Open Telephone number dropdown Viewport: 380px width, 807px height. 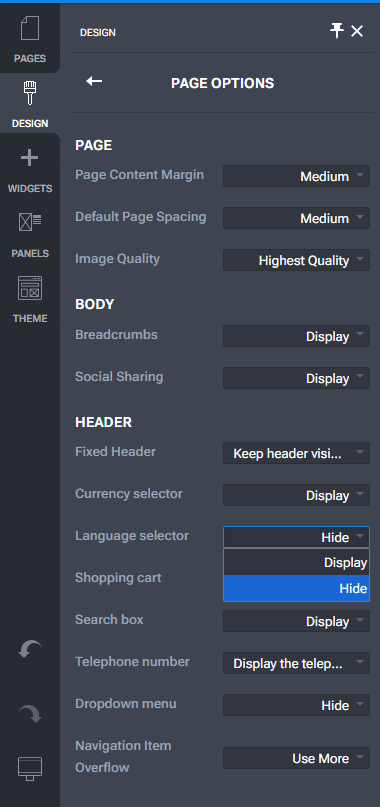pos(296,663)
